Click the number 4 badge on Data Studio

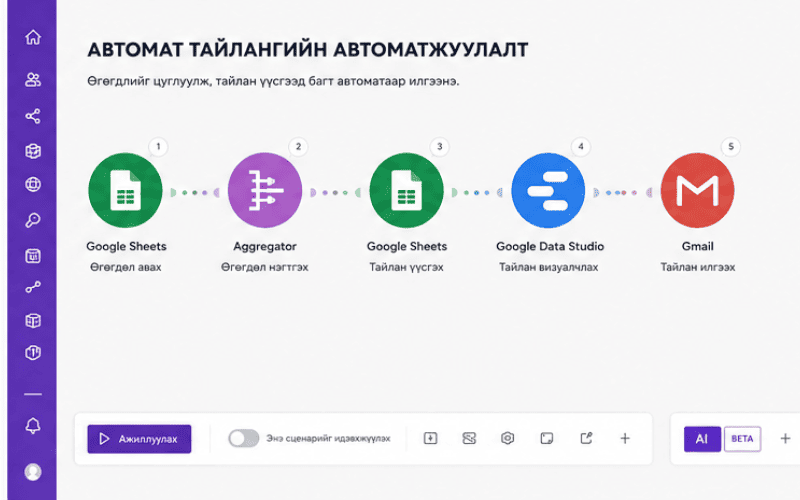581,147
